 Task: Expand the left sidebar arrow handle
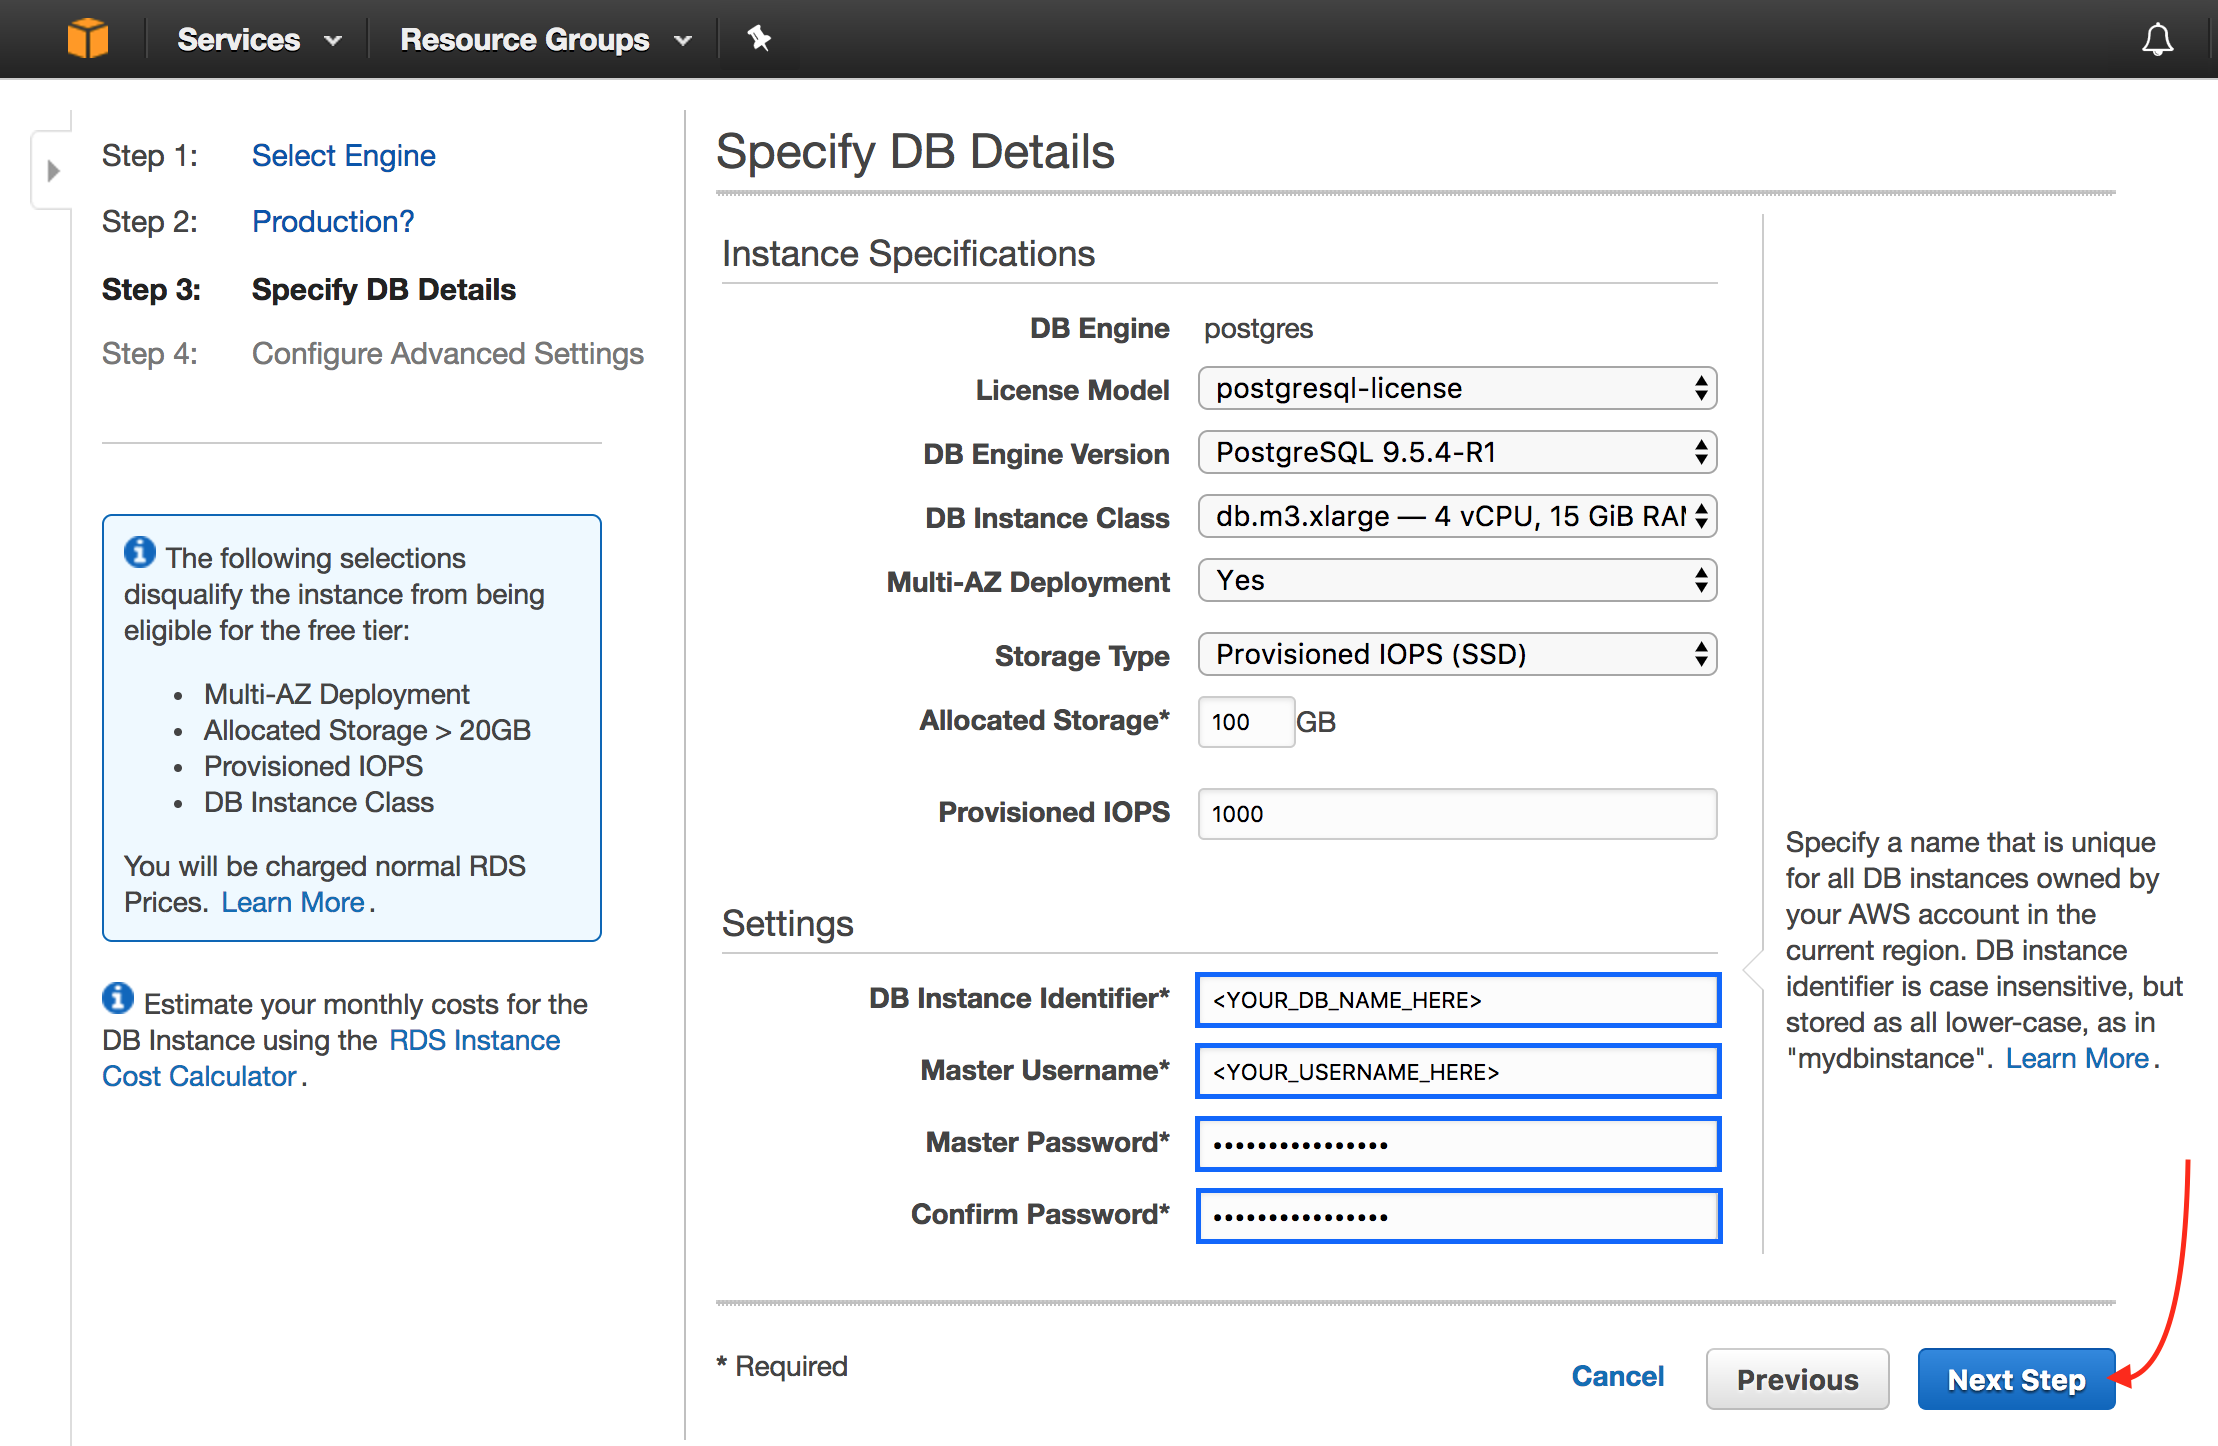tap(54, 171)
